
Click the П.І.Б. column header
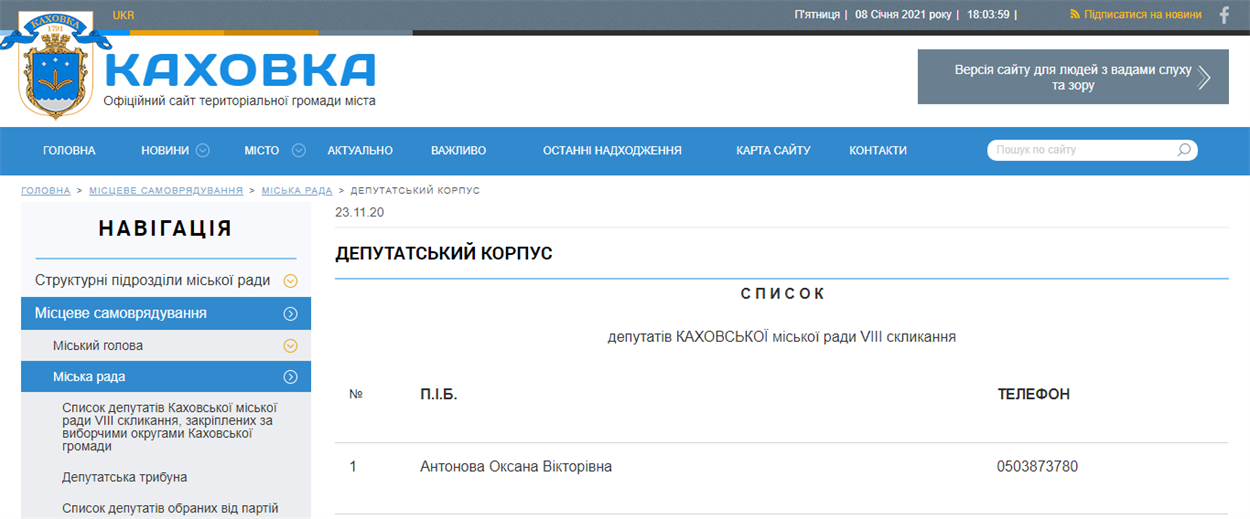(x=438, y=394)
